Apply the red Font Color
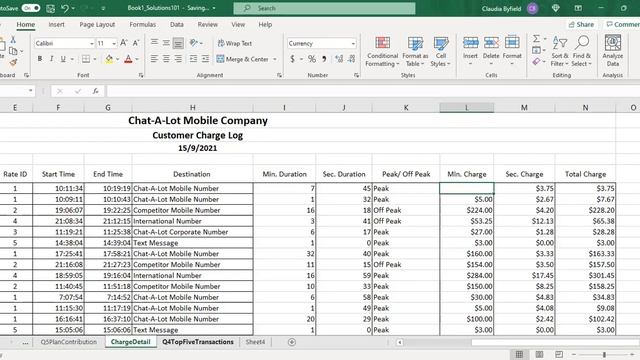640x360 pixels. point(128,59)
